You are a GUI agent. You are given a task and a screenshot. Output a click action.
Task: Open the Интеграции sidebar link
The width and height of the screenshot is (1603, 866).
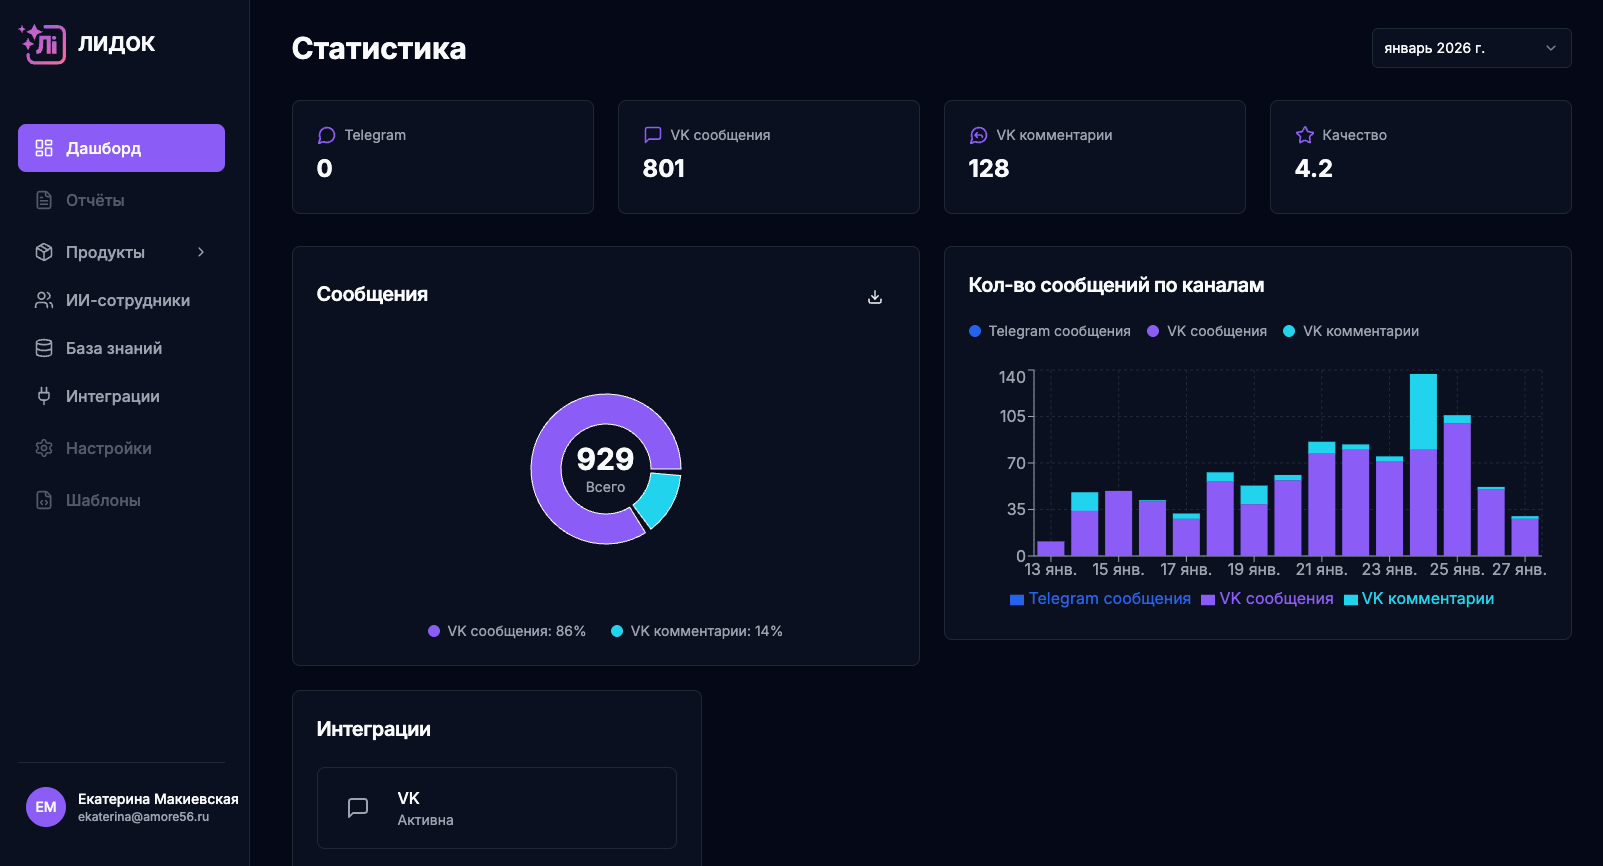click(x=112, y=396)
